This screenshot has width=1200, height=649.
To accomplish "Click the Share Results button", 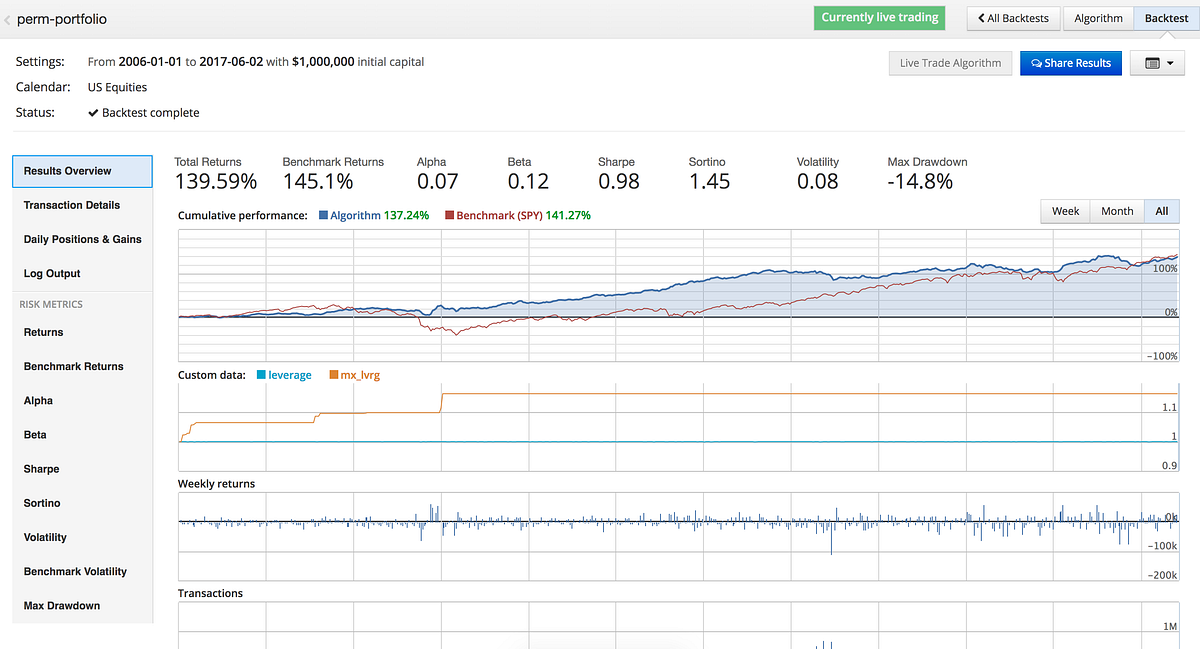I will click(1071, 63).
